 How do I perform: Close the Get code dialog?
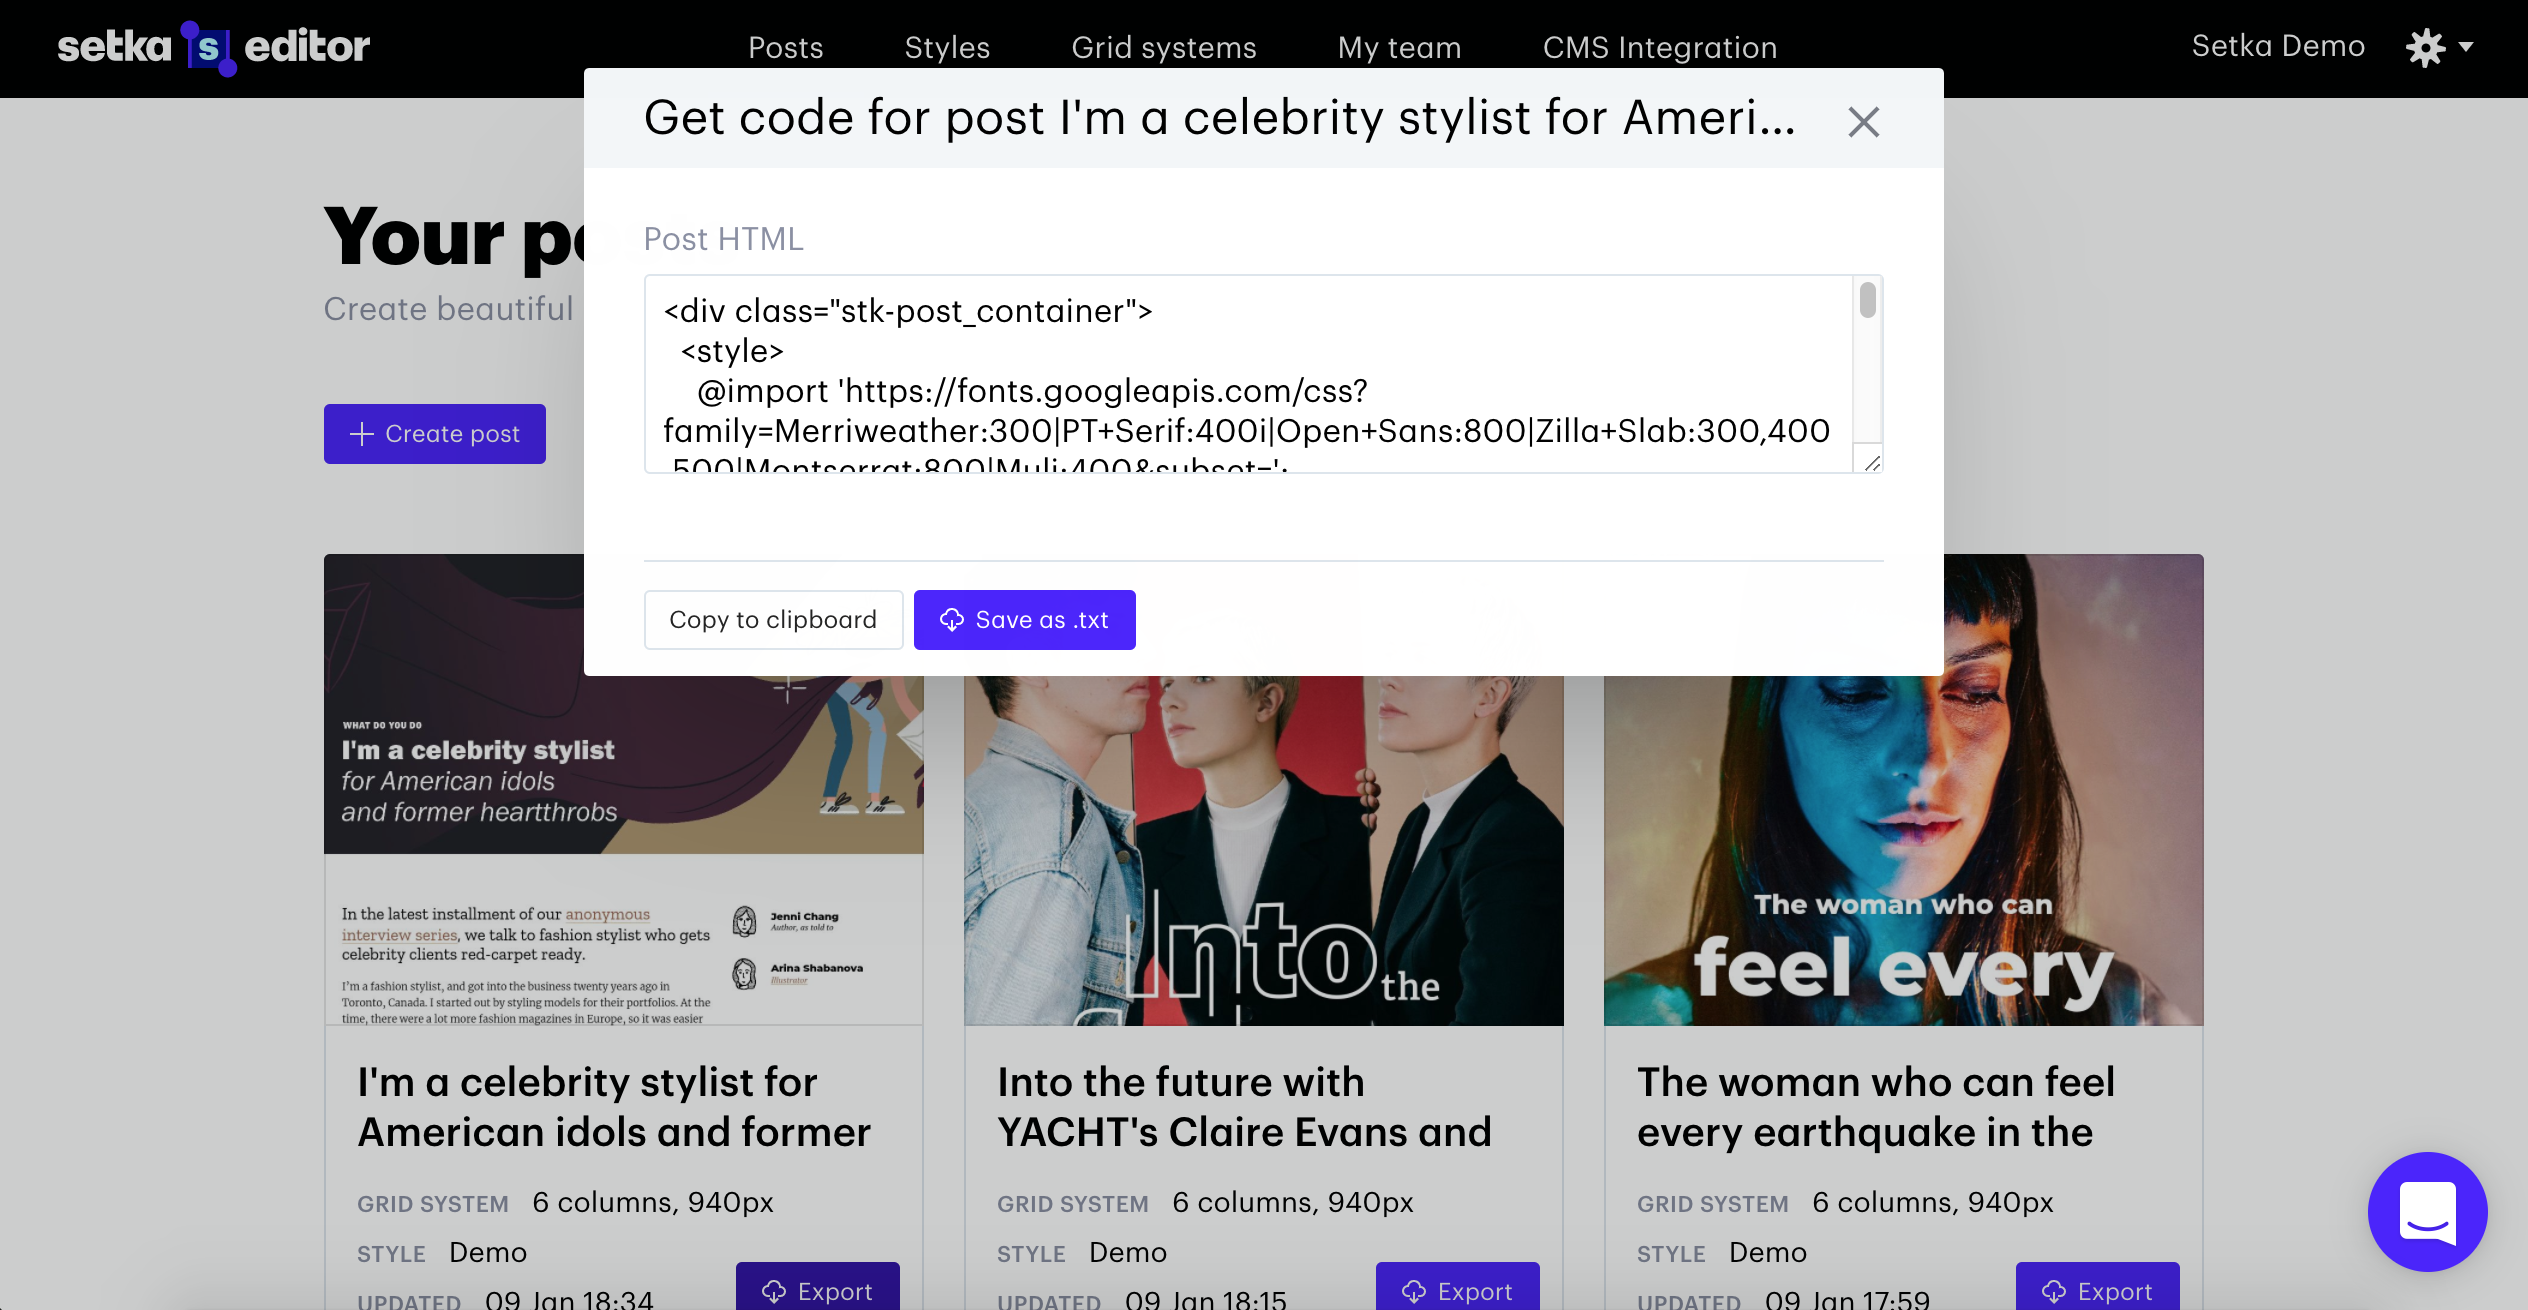(1862, 121)
